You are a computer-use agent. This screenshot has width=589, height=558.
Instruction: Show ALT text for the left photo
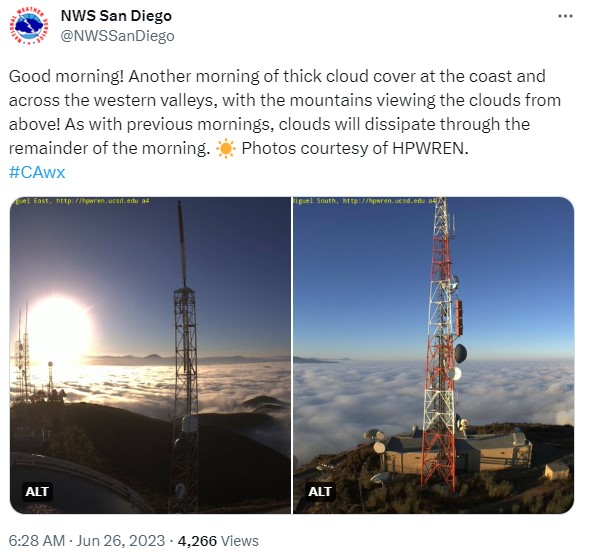pyautogui.click(x=37, y=491)
